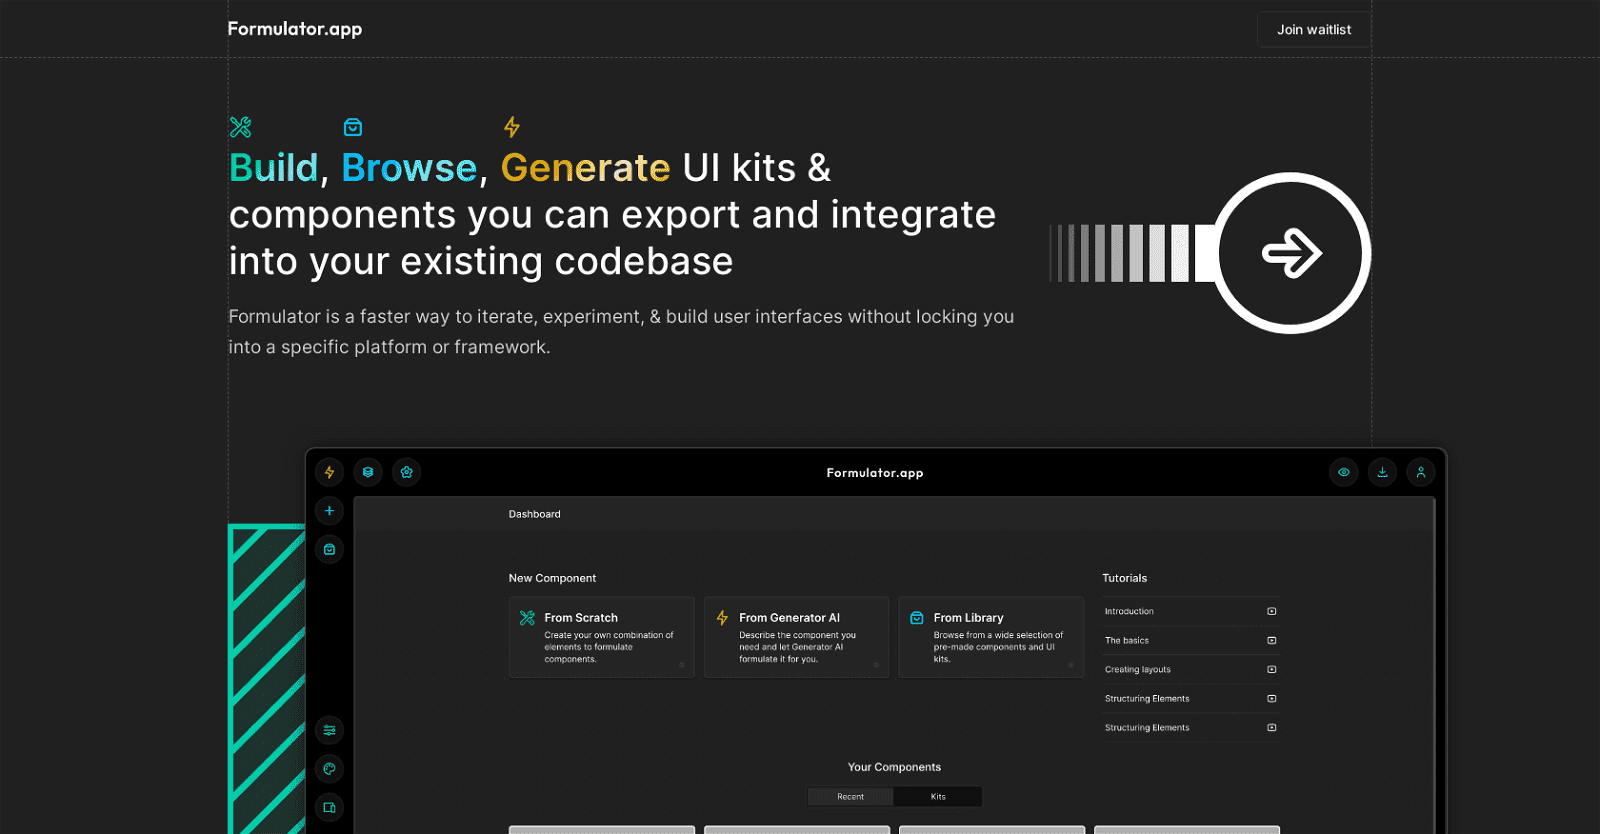Click the large circled arrow graphic
Viewport: 1600px width, 834px height.
1291,253
